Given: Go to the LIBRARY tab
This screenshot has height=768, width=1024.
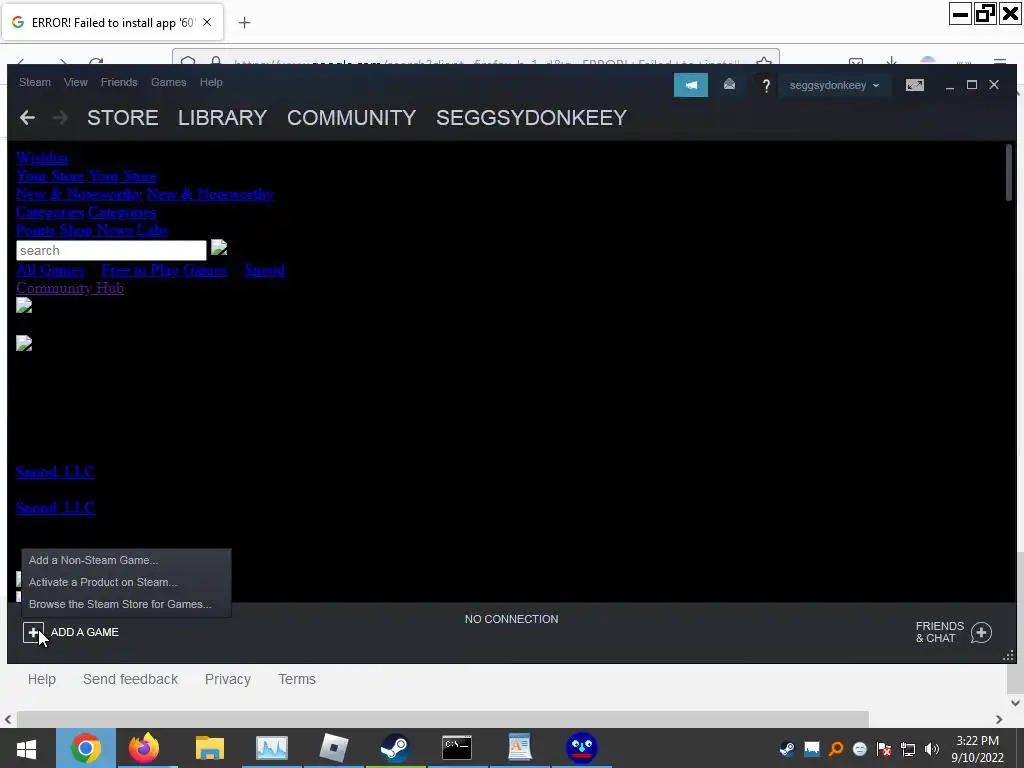Looking at the screenshot, I should [222, 118].
